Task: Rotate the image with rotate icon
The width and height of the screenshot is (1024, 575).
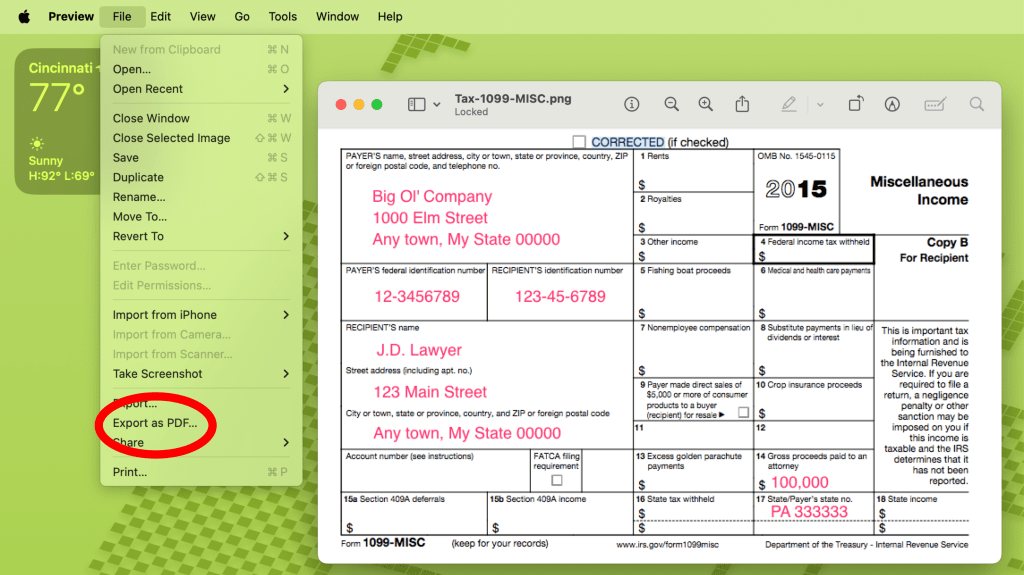Action: 856,104
